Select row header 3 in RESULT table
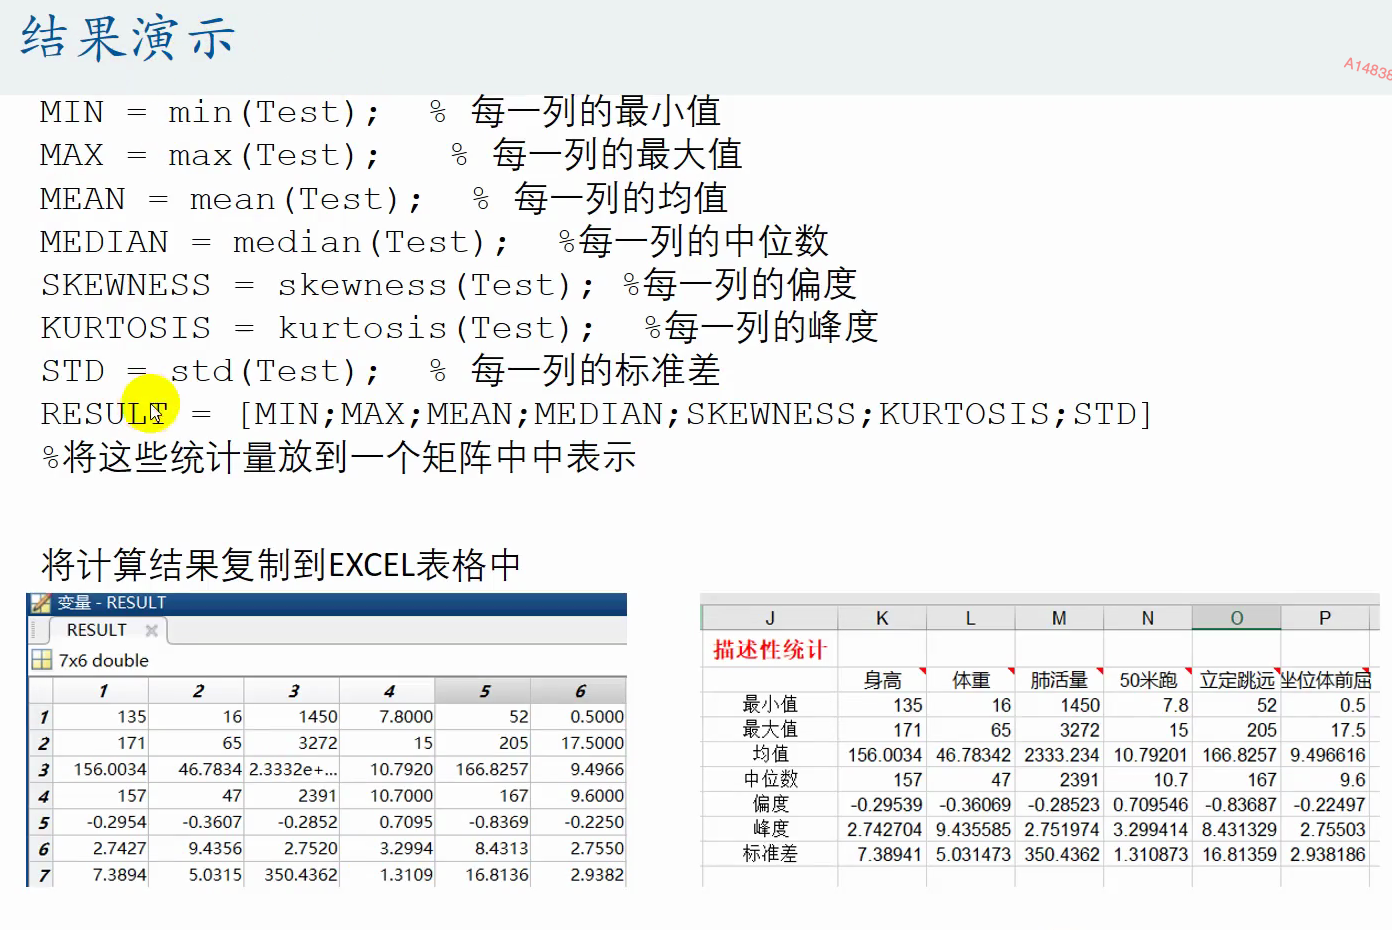This screenshot has height=930, width=1392. tap(41, 770)
